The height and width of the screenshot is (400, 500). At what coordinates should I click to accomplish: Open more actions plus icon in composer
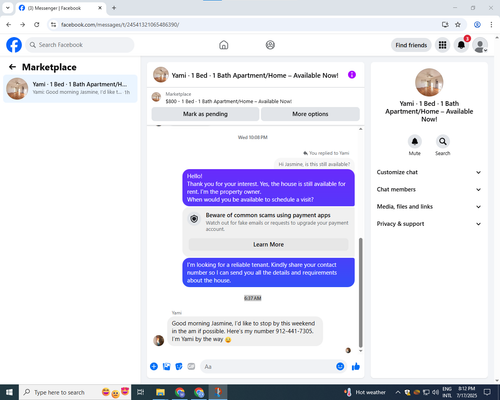coord(154,367)
